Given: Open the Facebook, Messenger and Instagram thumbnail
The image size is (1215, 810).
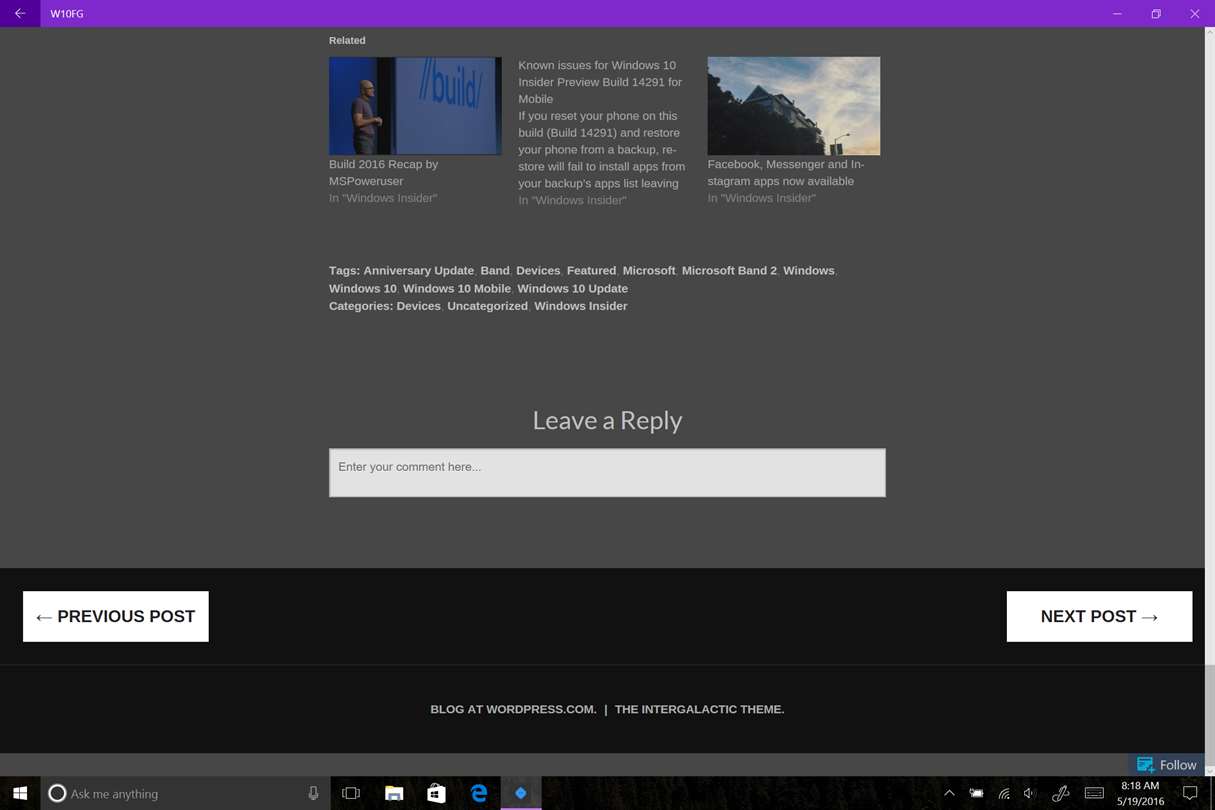Looking at the screenshot, I should 794,106.
